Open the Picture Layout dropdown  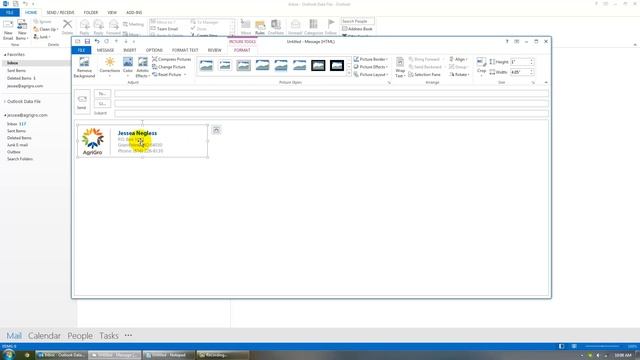pos(371,75)
